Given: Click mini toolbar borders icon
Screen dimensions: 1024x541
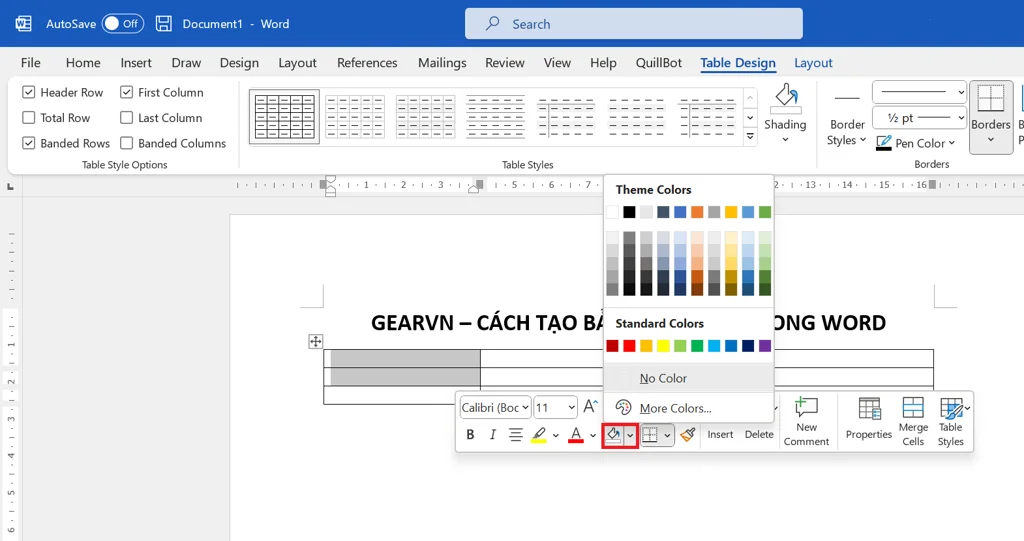Looking at the screenshot, I should click(650, 434).
